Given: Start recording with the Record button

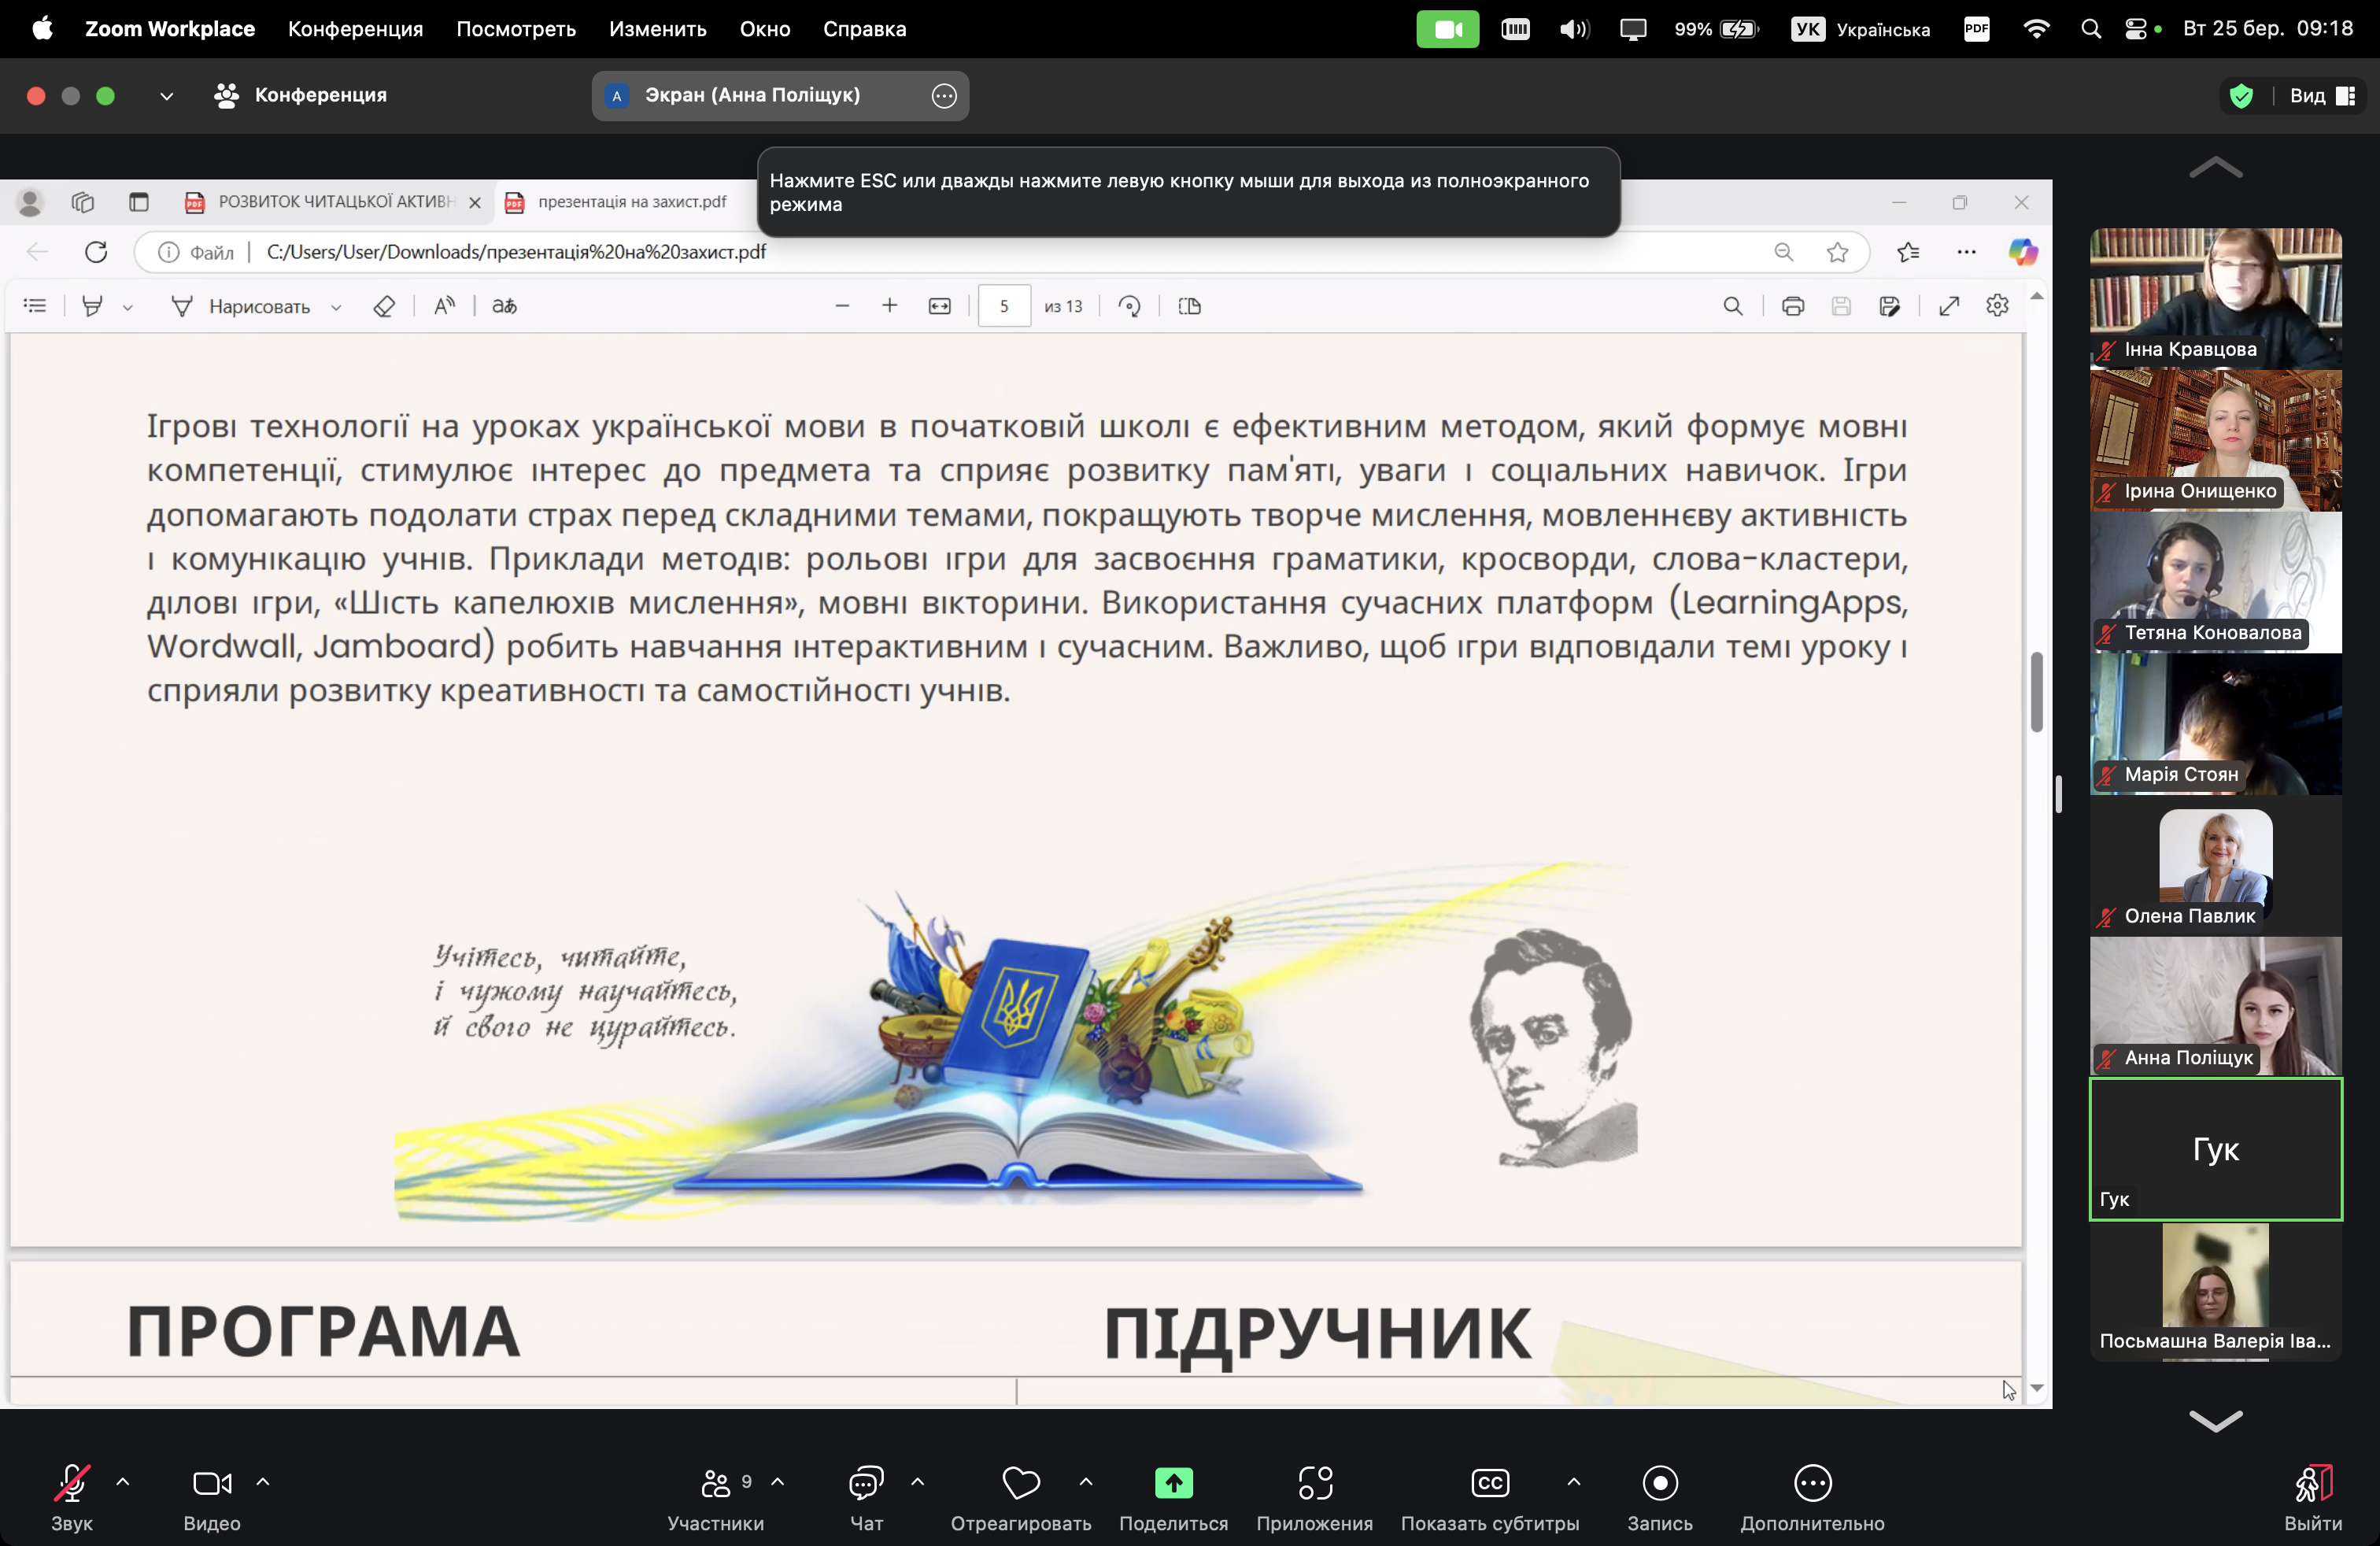Looking at the screenshot, I should coord(1660,1483).
